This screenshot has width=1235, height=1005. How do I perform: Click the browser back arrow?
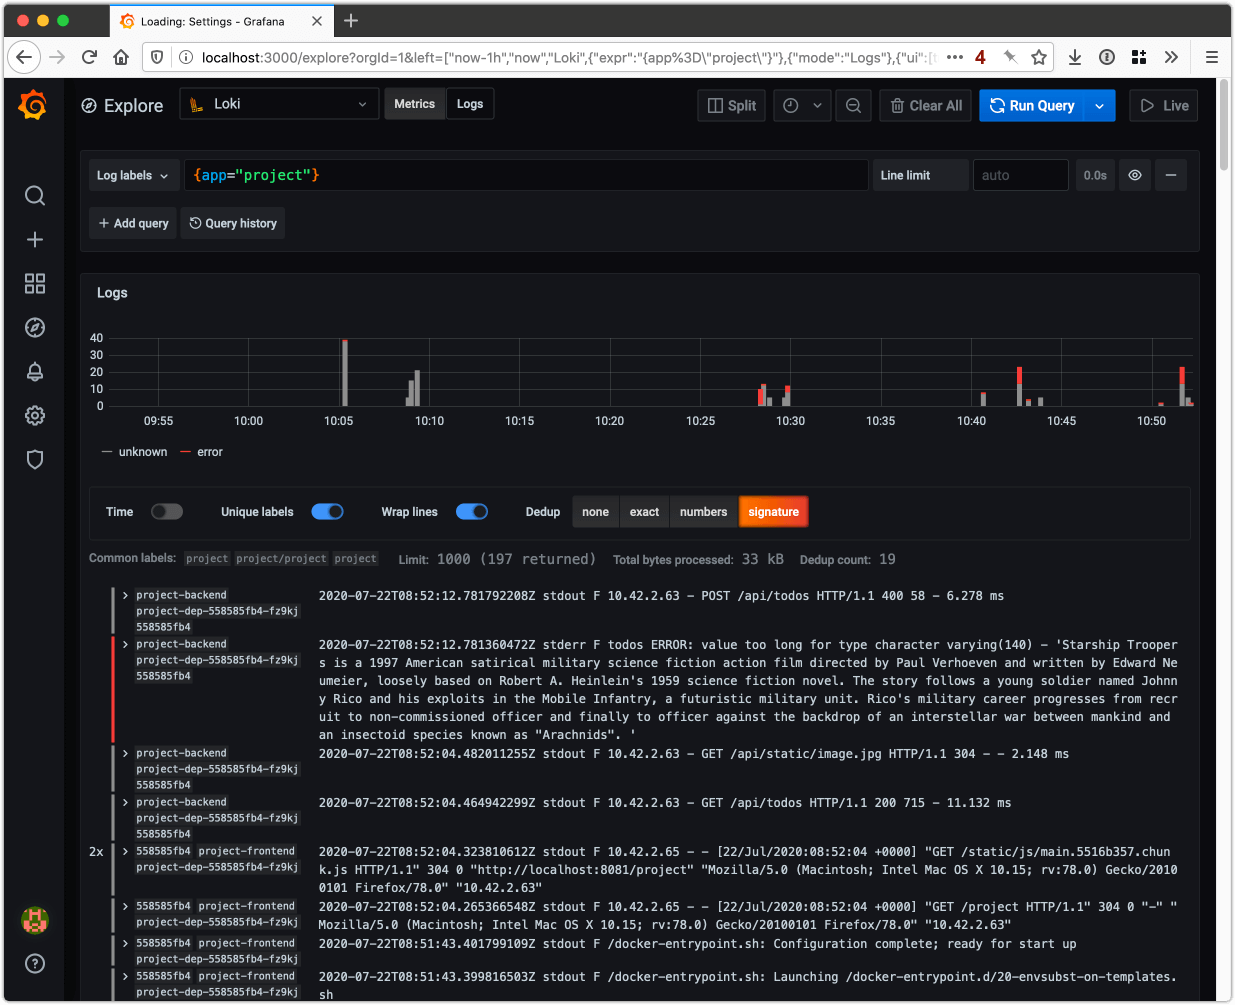(x=24, y=57)
